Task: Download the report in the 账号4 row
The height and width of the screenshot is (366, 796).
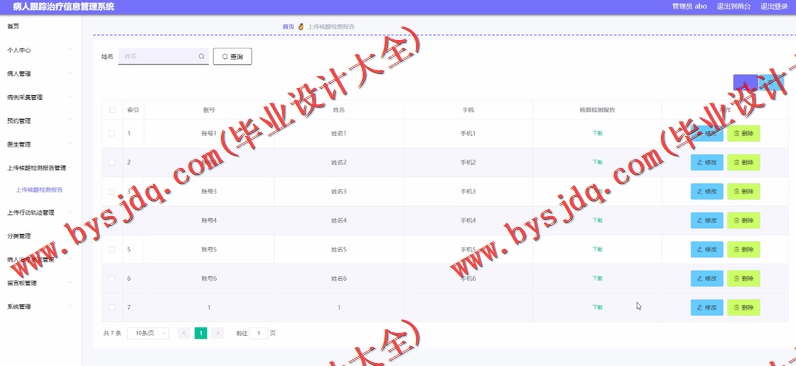Action: coord(597,220)
